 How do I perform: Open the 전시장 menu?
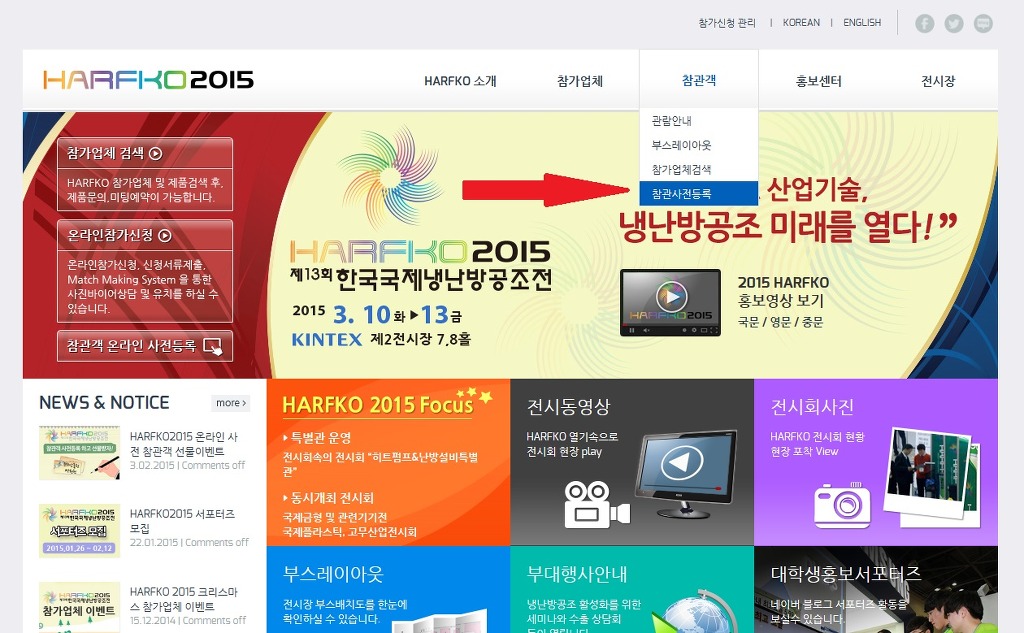pos(938,81)
